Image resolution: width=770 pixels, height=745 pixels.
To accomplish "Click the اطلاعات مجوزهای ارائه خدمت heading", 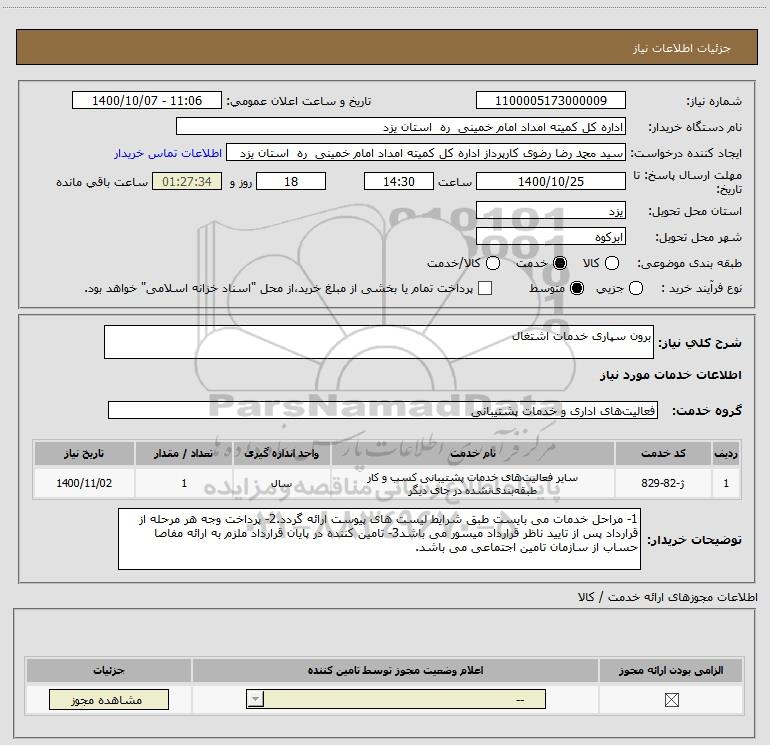I will [x=667, y=597].
